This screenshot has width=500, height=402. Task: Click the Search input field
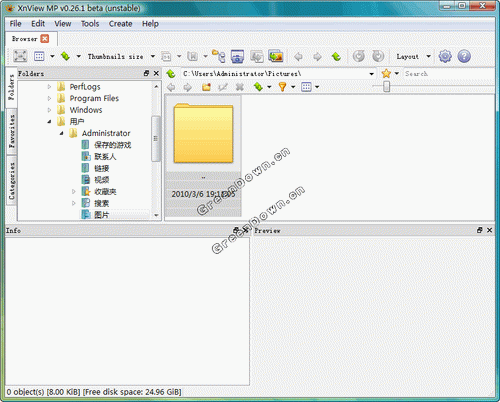point(448,74)
